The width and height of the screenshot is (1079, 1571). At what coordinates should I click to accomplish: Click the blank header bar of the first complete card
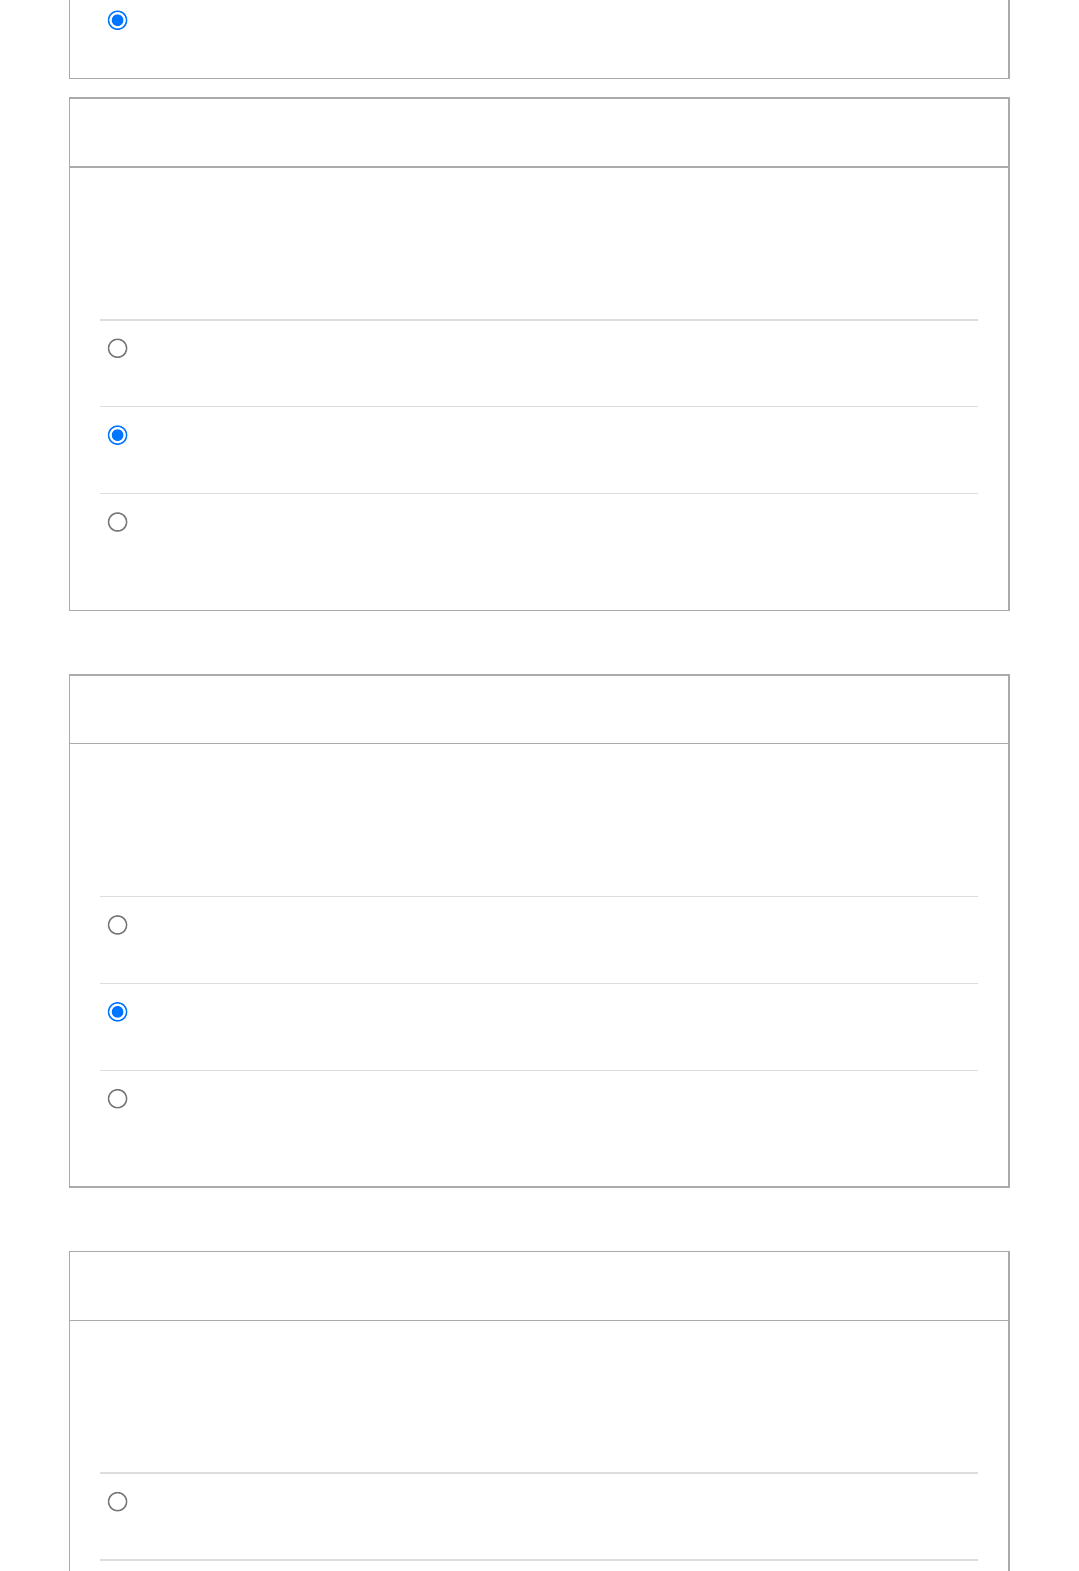(539, 132)
